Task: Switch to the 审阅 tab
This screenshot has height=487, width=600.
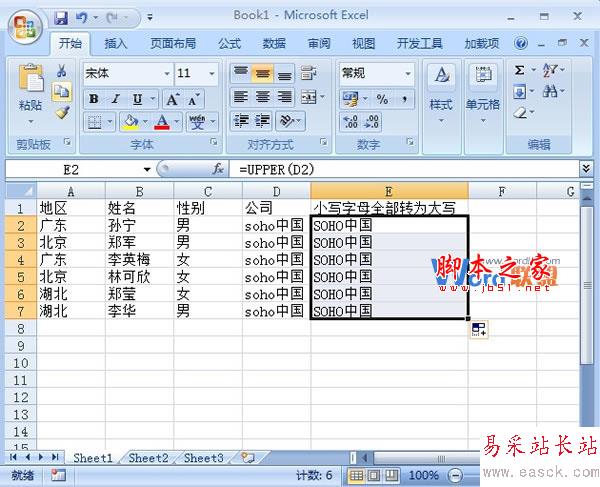Action: pos(318,44)
